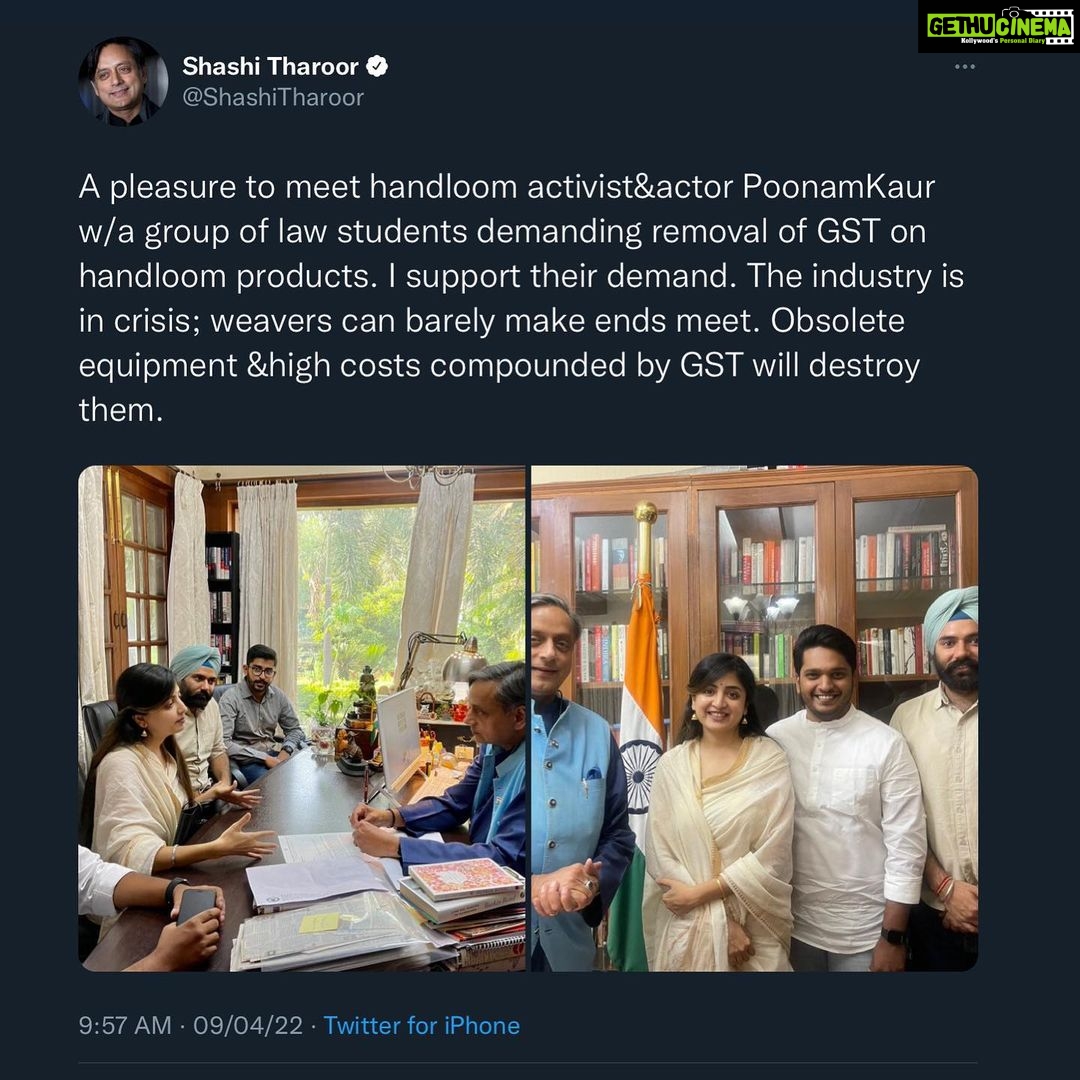Click the woman in cream saree
The height and width of the screenshot is (1080, 1080).
coord(718,813)
